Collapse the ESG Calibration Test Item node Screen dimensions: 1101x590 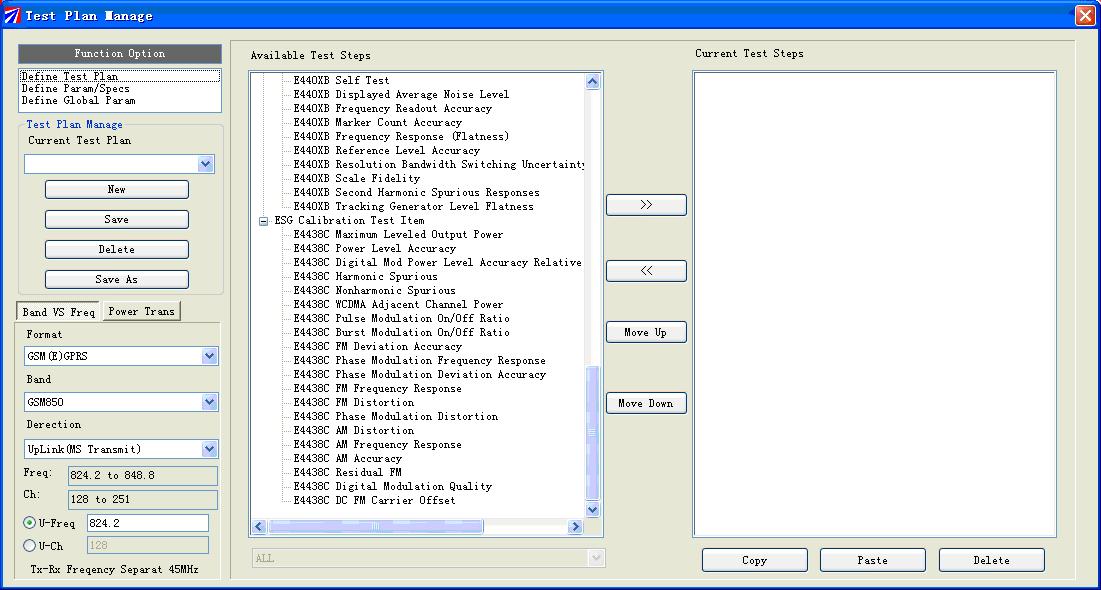[263, 221]
